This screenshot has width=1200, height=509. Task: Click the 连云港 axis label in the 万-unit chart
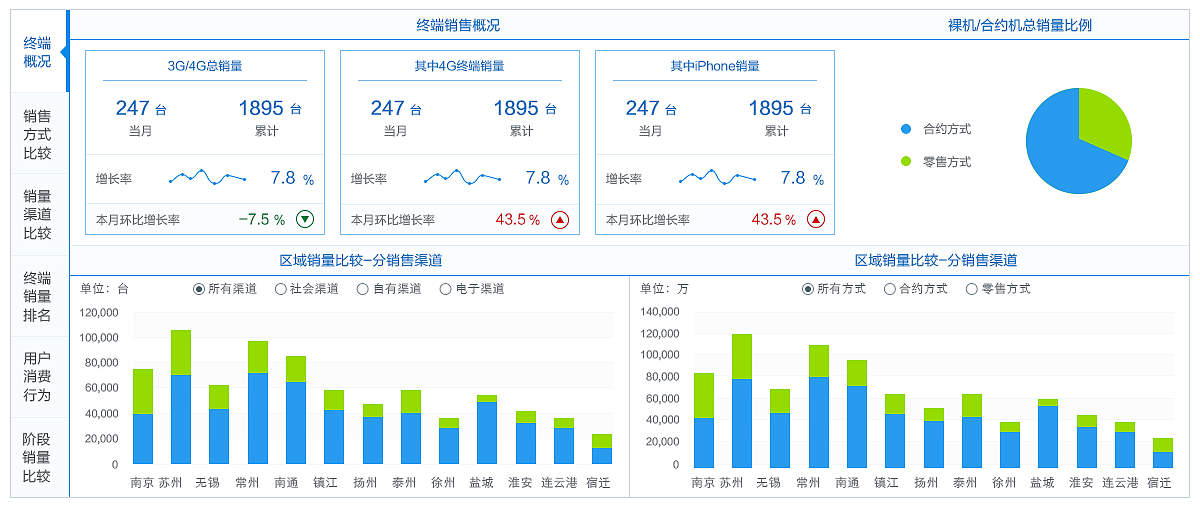click(1121, 483)
